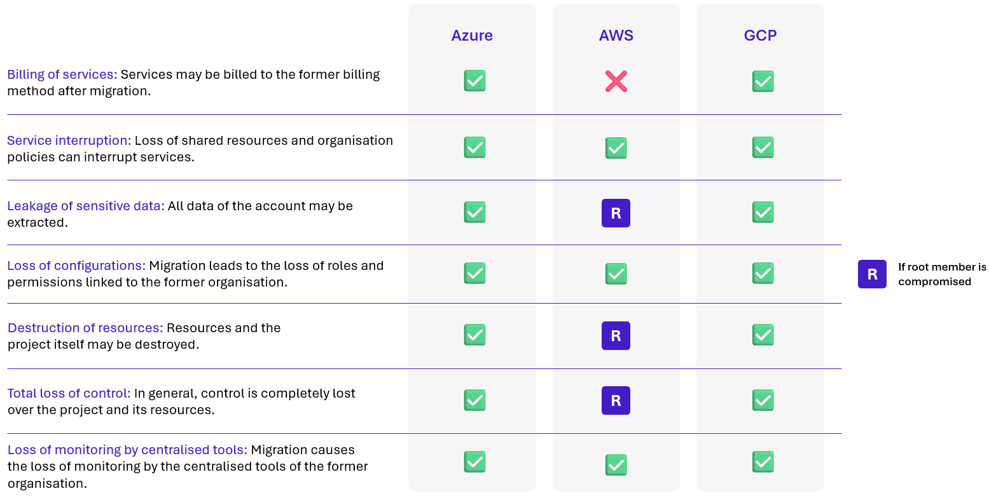This screenshot has width=989, height=498.
Task: Click 'If root member is compromised' legend text
Action: pos(941,274)
